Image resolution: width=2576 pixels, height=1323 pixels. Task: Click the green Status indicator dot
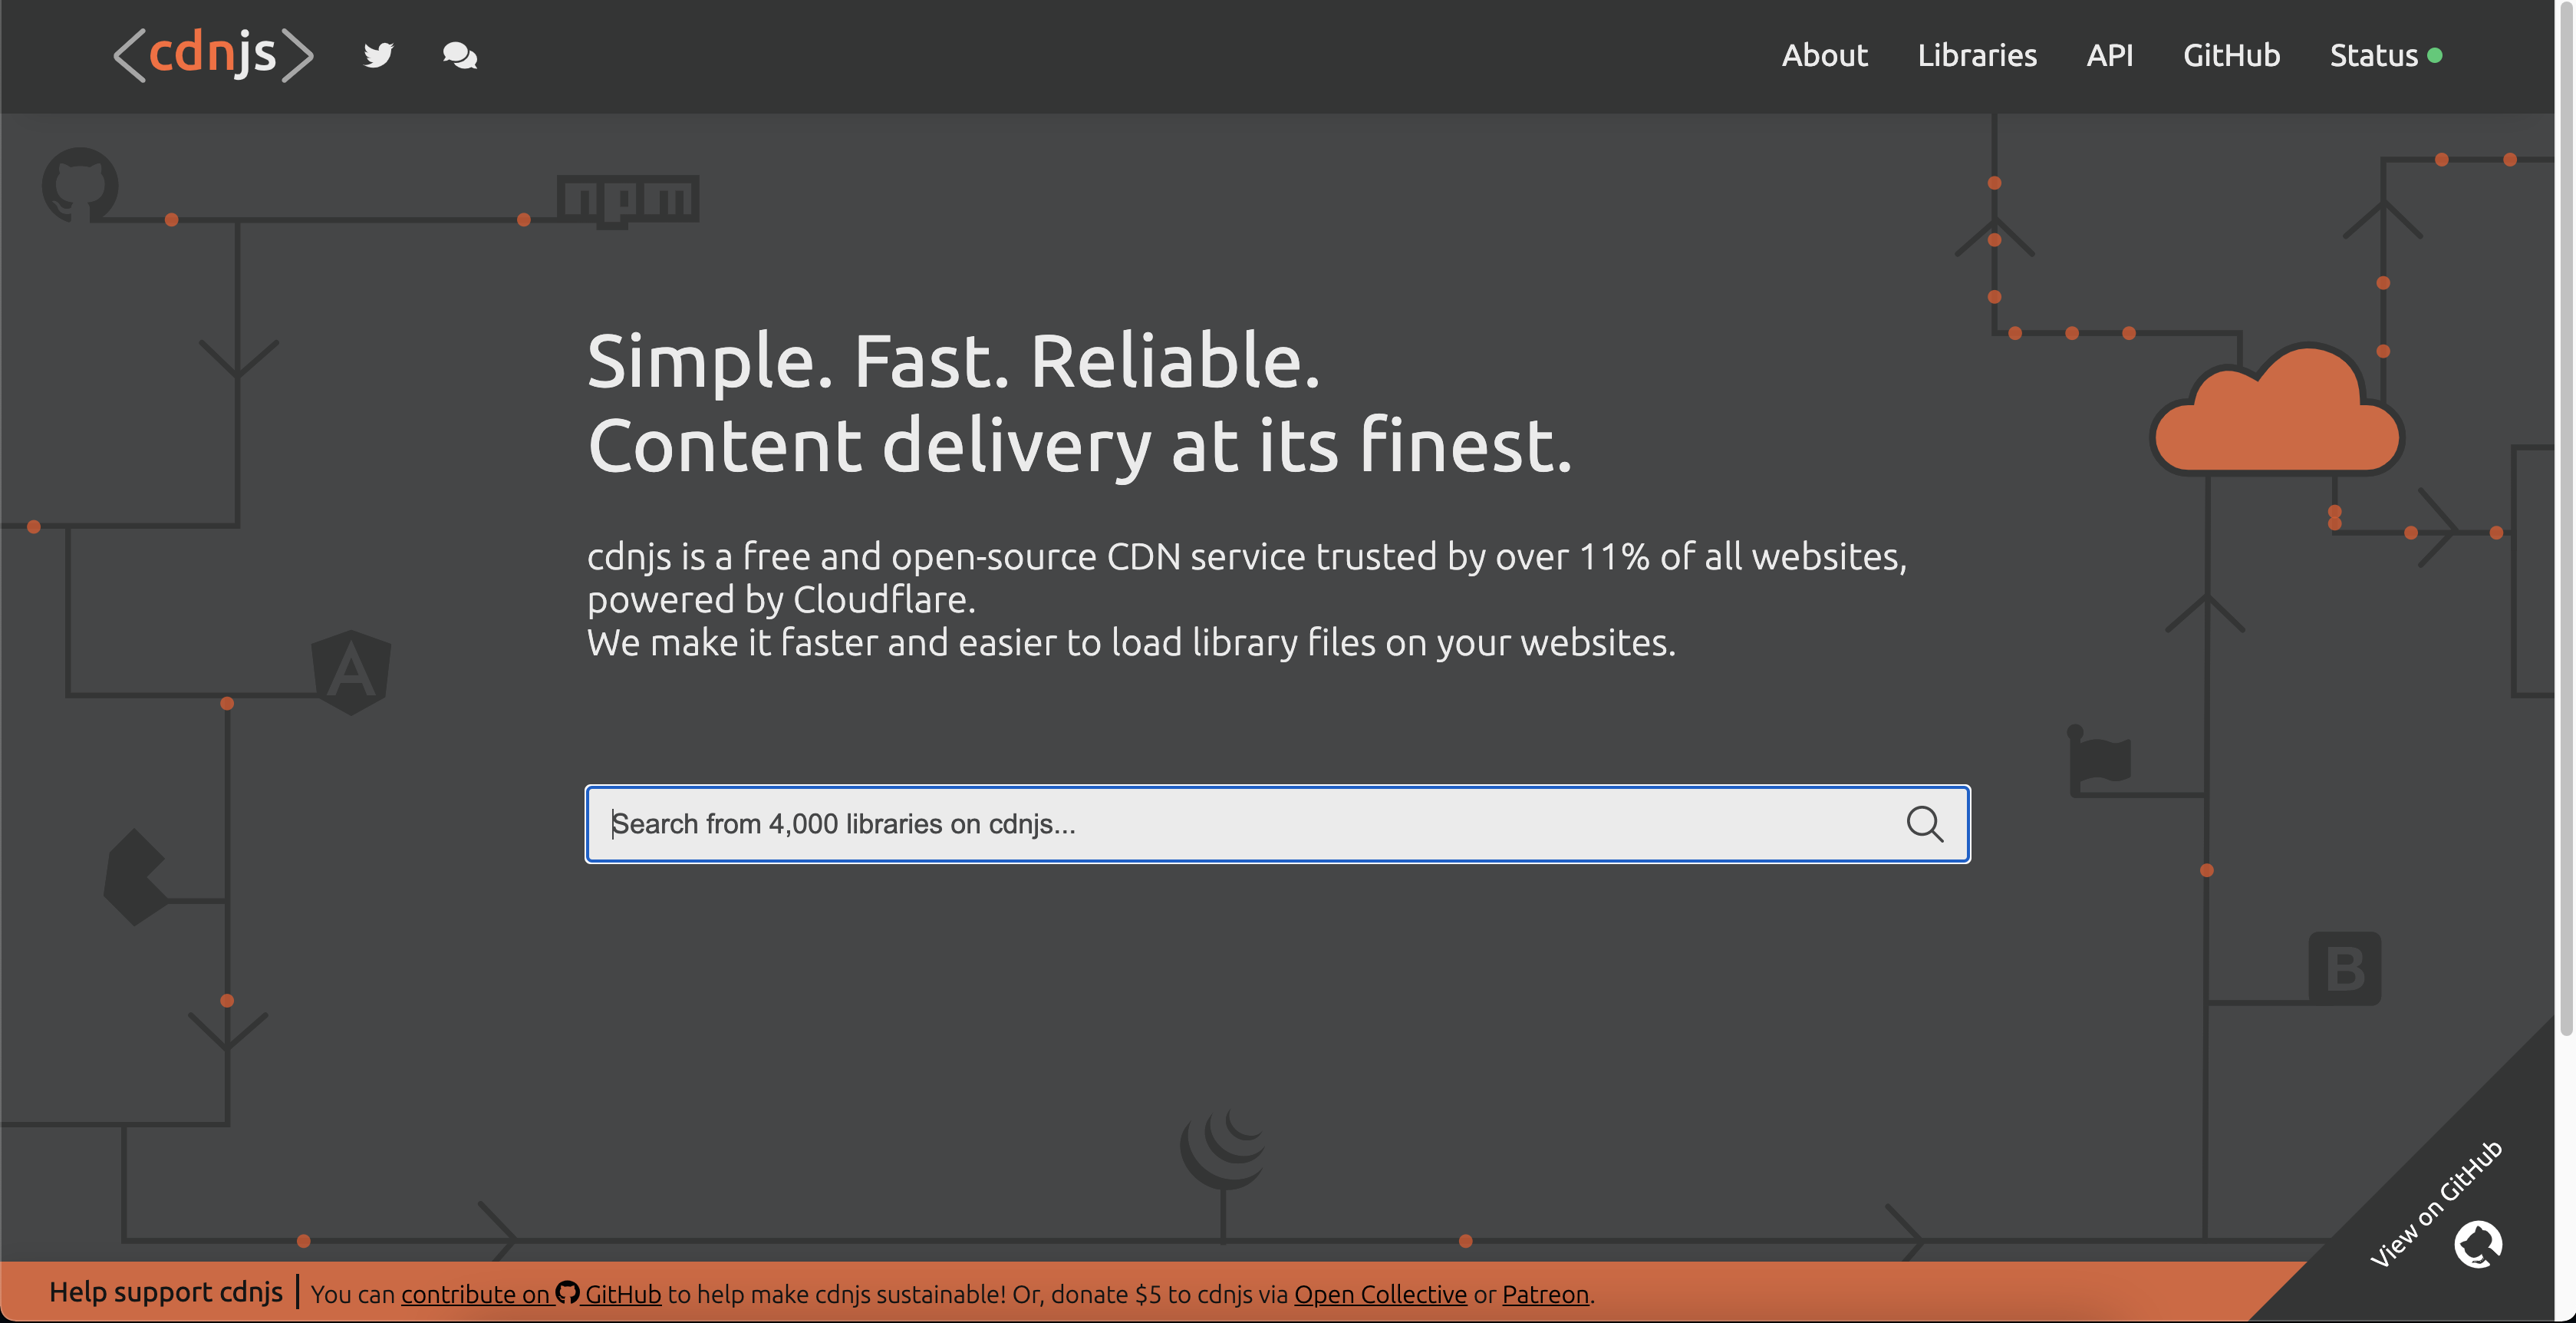point(2435,56)
